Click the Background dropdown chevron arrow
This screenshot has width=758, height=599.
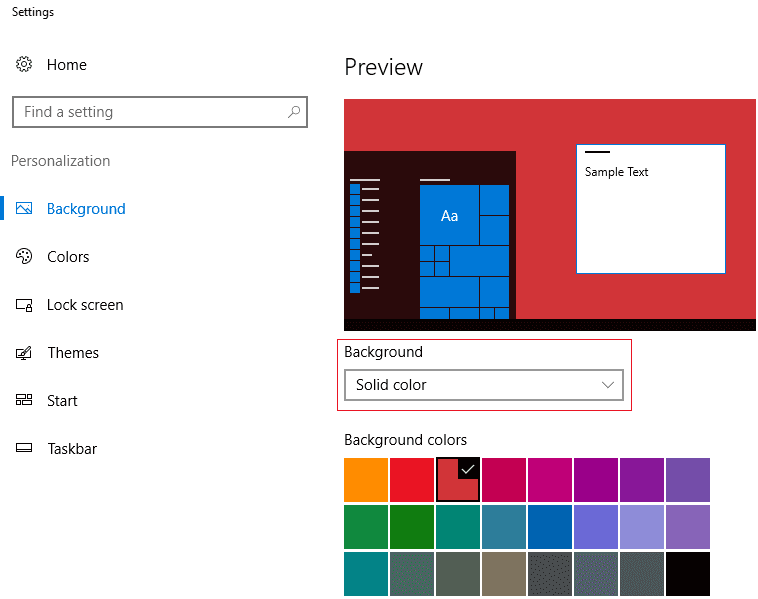608,385
